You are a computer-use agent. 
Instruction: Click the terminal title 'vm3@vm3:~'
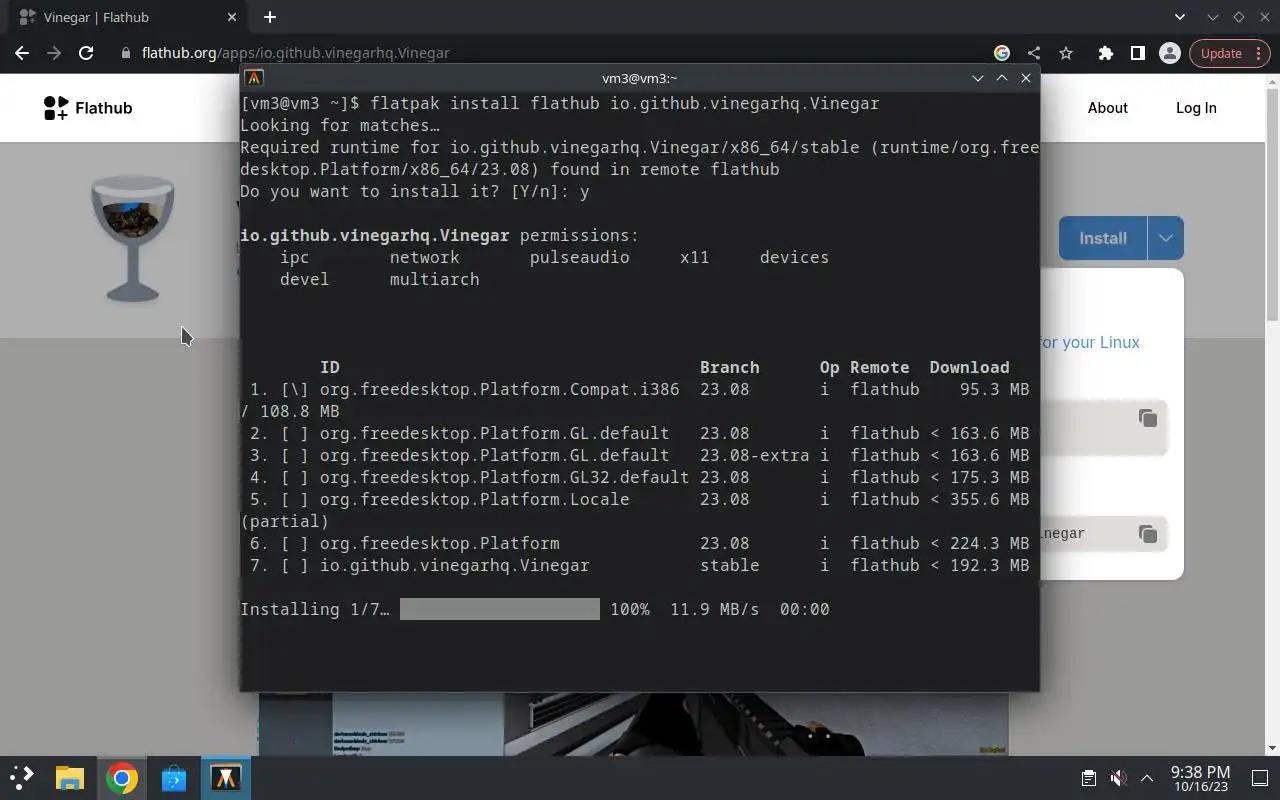[640, 78]
